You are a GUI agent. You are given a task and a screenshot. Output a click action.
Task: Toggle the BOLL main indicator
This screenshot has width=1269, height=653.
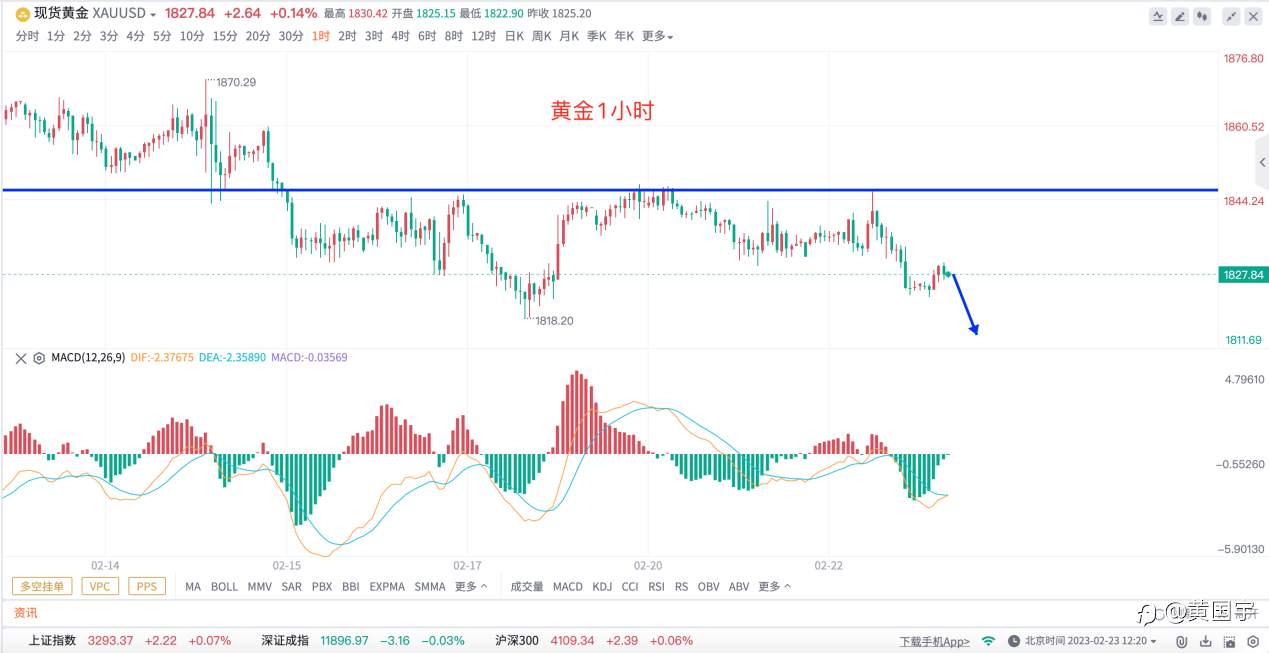pos(224,587)
